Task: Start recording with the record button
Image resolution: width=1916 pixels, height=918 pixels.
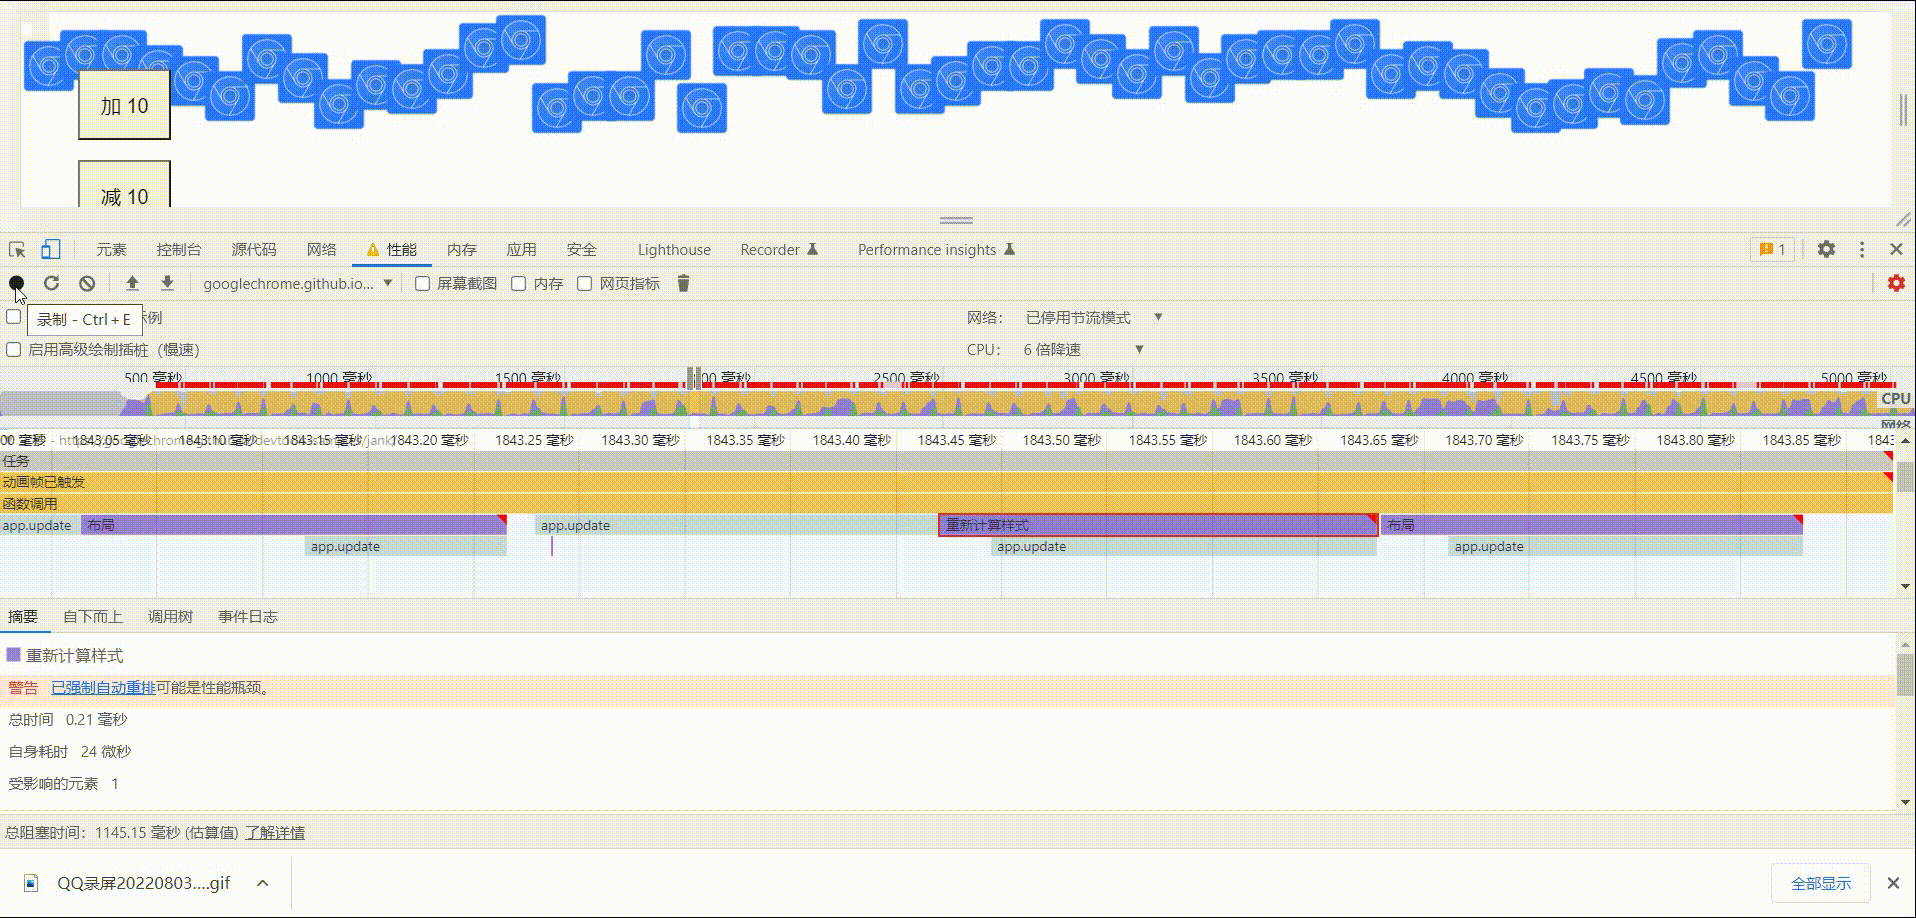Action: pos(17,284)
